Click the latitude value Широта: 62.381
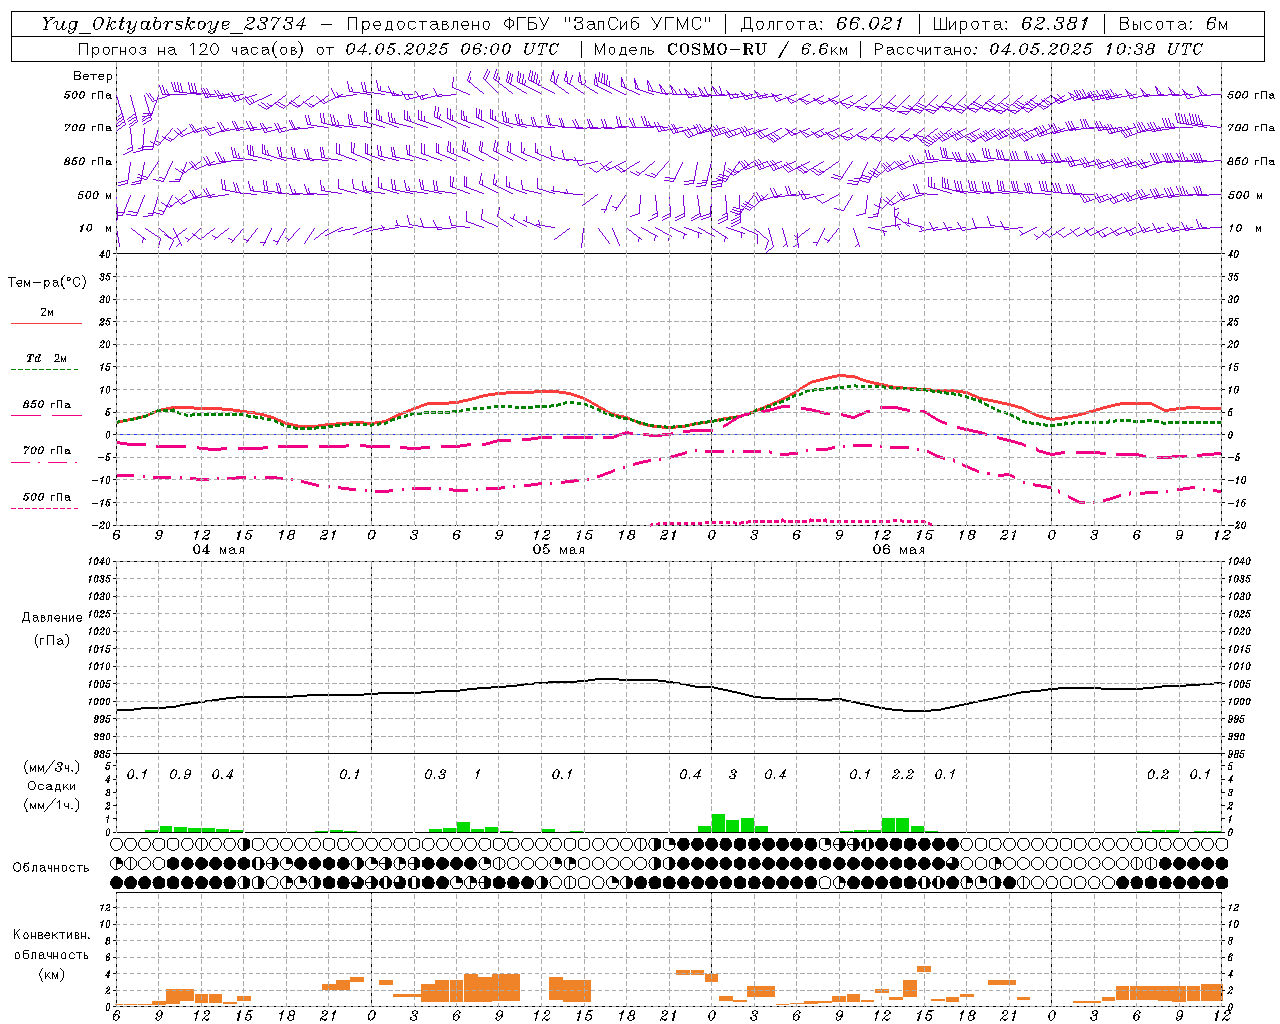The image size is (1280, 1024). (1011, 24)
